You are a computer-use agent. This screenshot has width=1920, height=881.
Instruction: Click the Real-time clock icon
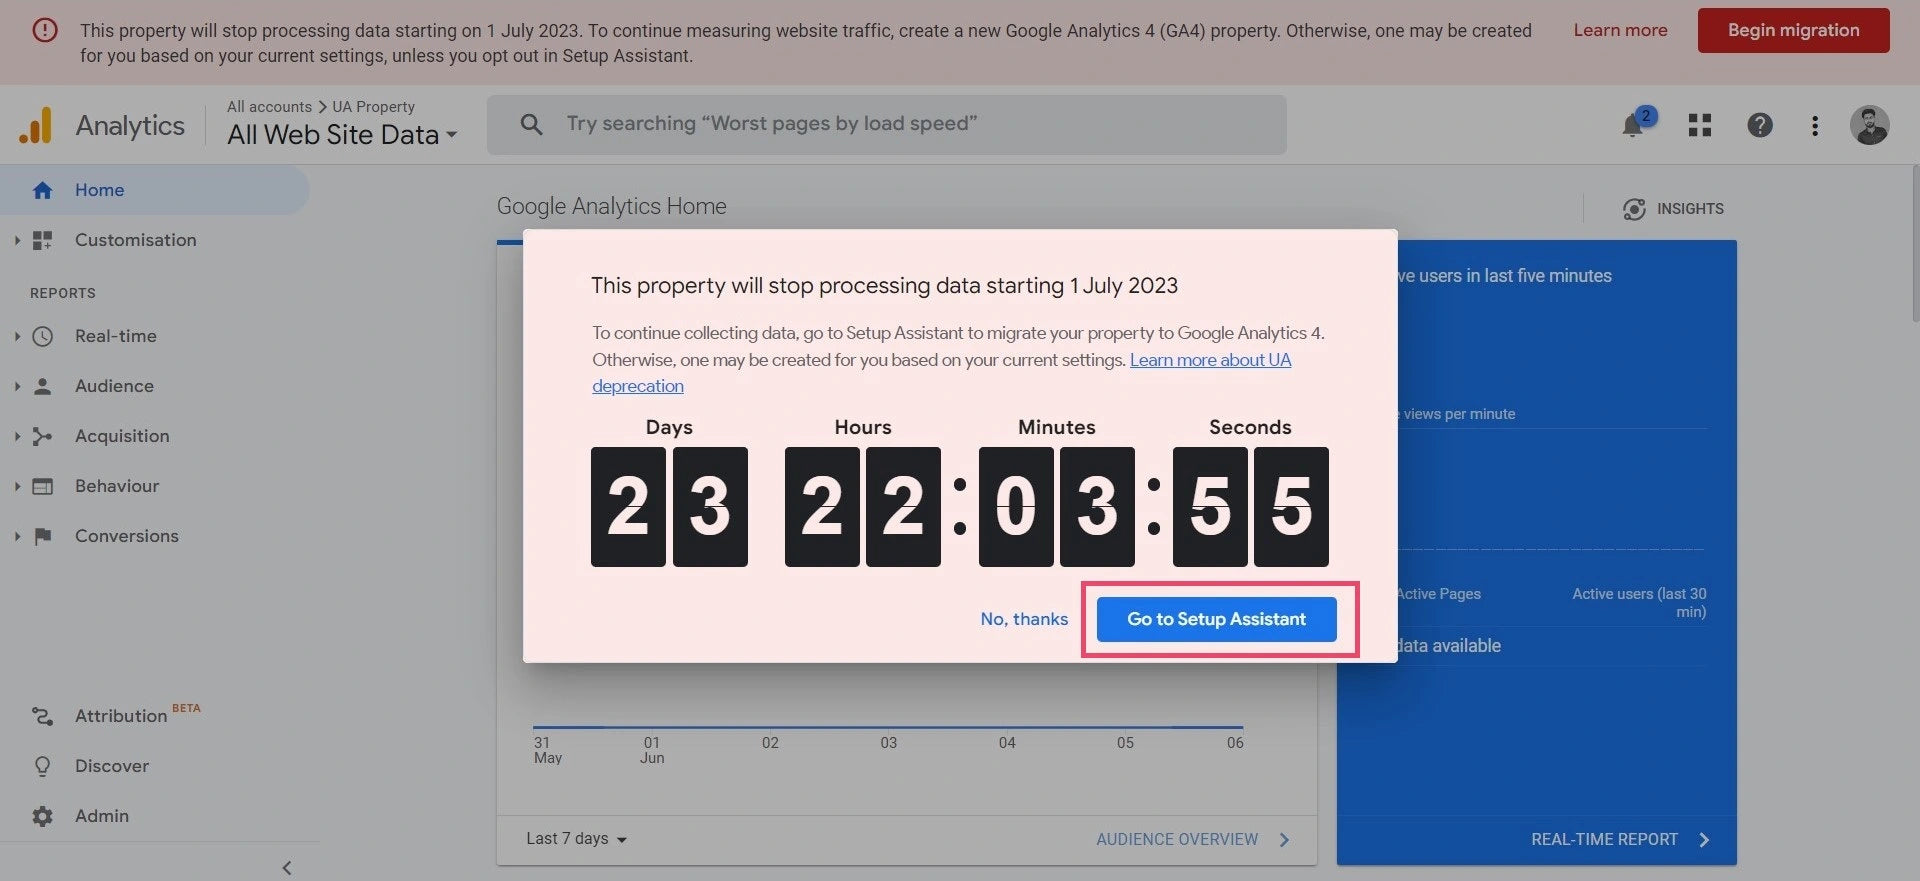click(42, 336)
